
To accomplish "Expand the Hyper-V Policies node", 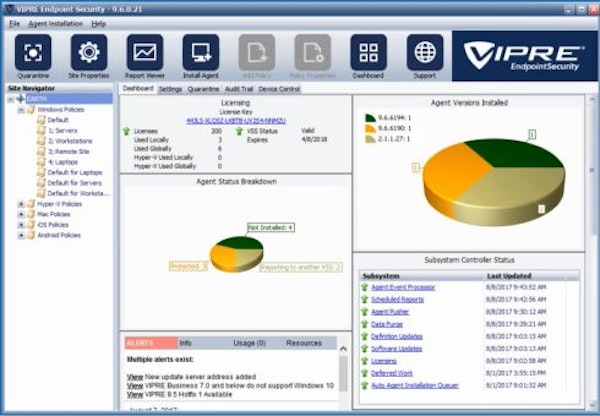I will click(x=21, y=204).
